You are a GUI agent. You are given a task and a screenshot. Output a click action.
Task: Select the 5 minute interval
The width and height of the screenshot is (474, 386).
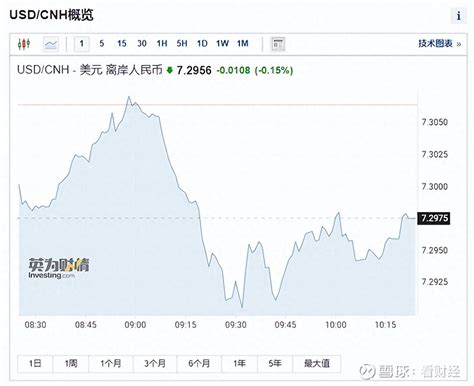point(102,44)
